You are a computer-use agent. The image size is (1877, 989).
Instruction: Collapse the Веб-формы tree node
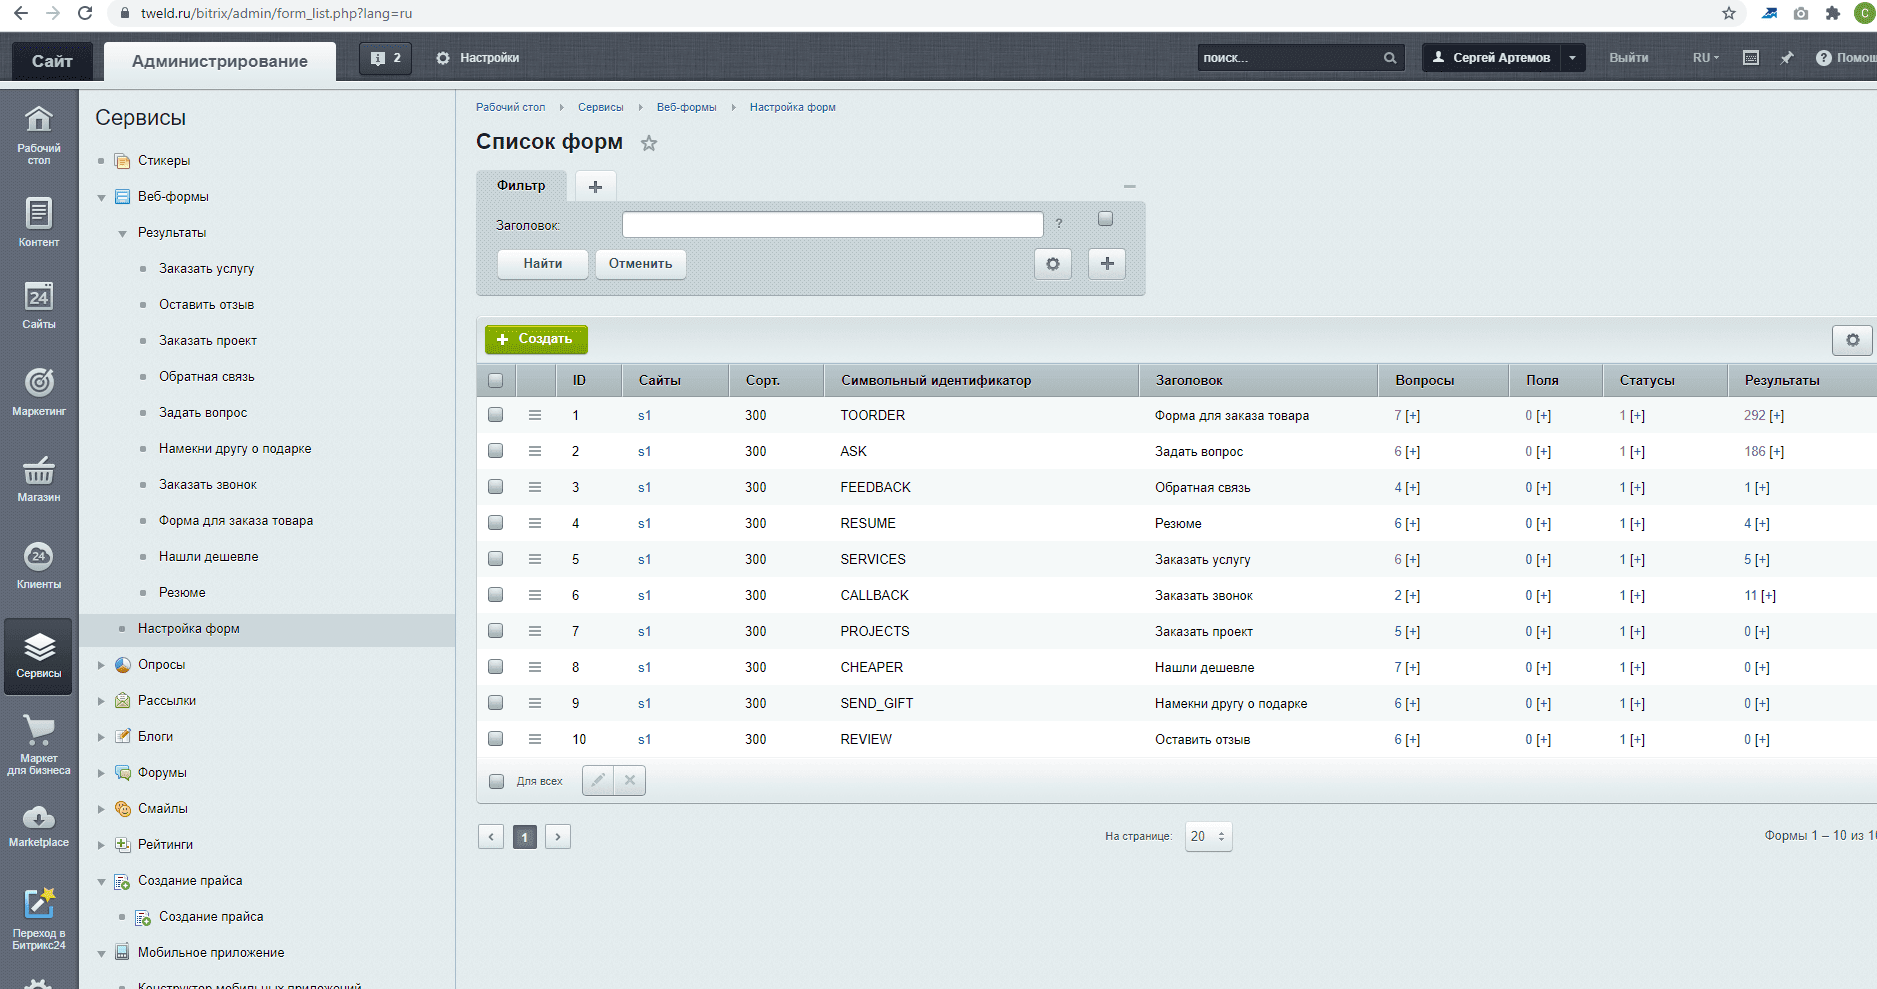click(x=101, y=197)
